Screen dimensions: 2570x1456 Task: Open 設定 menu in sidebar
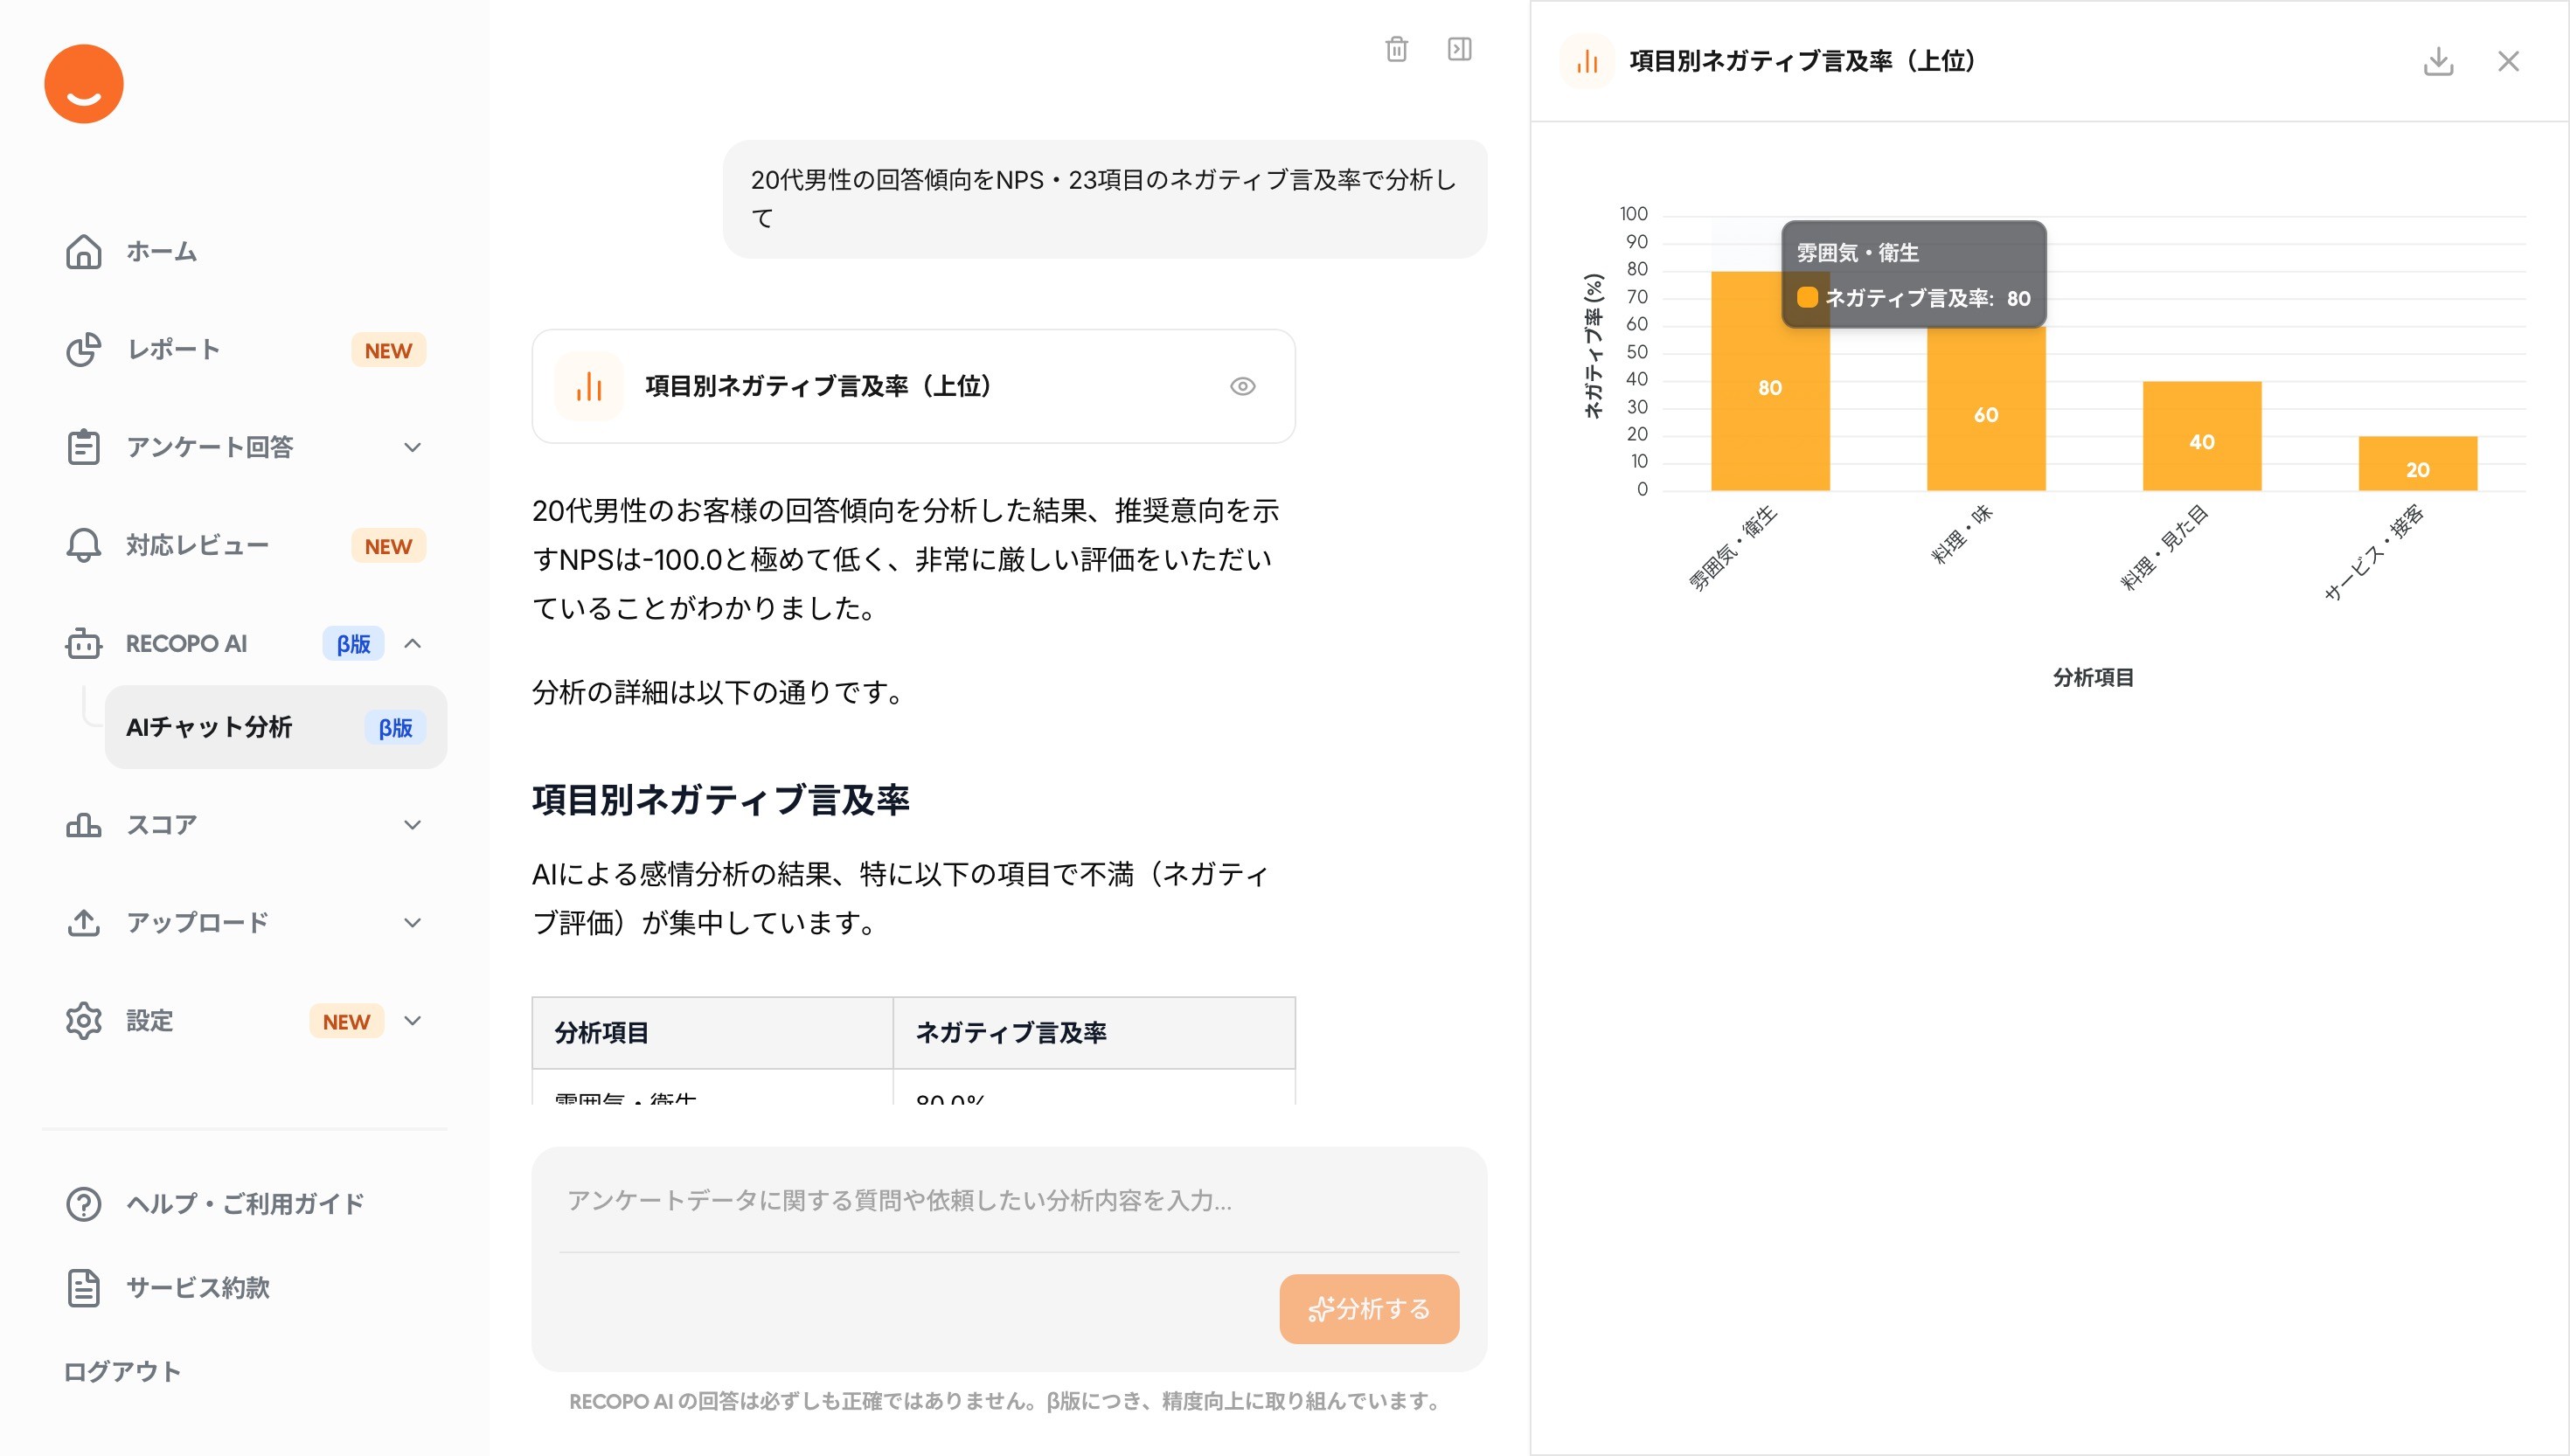coord(150,1021)
